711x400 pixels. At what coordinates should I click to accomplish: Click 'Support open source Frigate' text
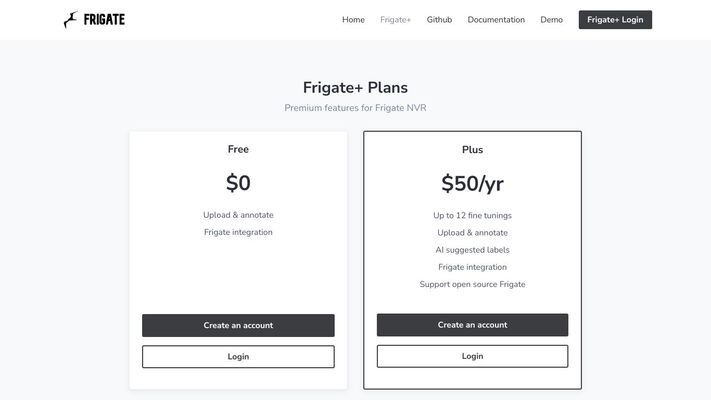[472, 284]
